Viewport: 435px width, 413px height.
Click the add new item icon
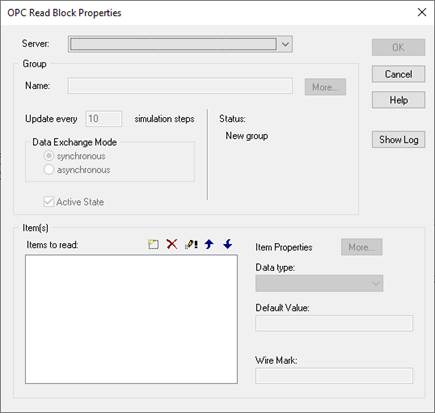pos(153,244)
